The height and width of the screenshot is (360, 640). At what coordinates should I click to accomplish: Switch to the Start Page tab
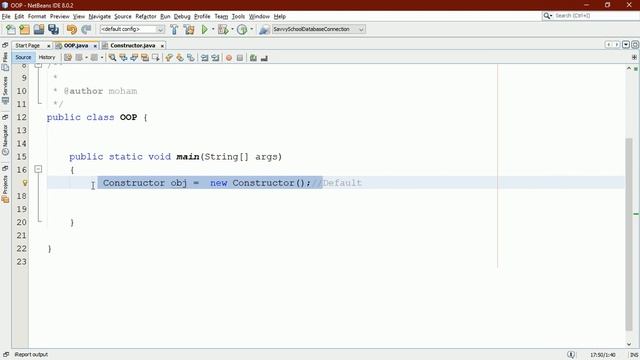tap(28, 46)
